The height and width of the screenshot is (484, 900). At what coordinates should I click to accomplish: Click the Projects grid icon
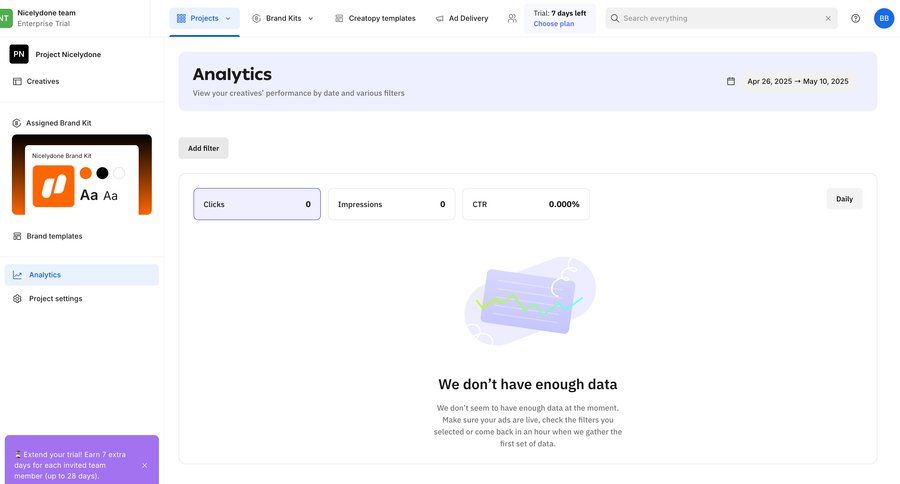pyautogui.click(x=181, y=18)
